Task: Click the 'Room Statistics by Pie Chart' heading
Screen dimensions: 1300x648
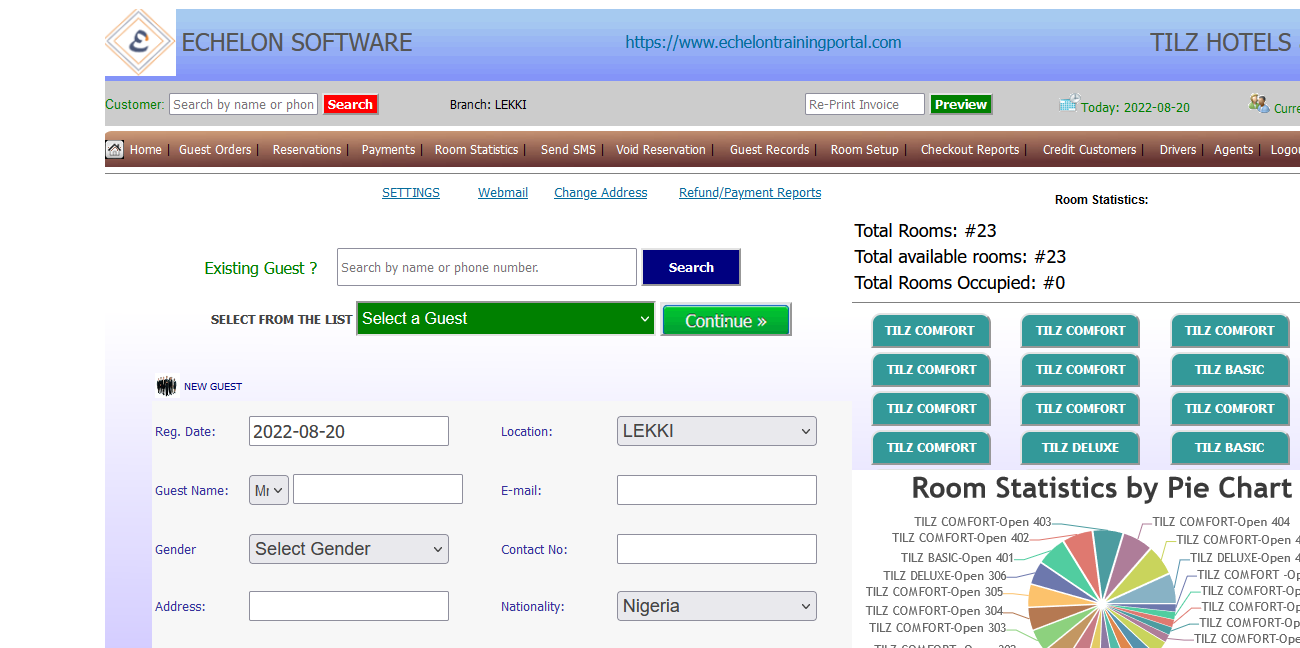Action: pyautogui.click(x=1102, y=488)
